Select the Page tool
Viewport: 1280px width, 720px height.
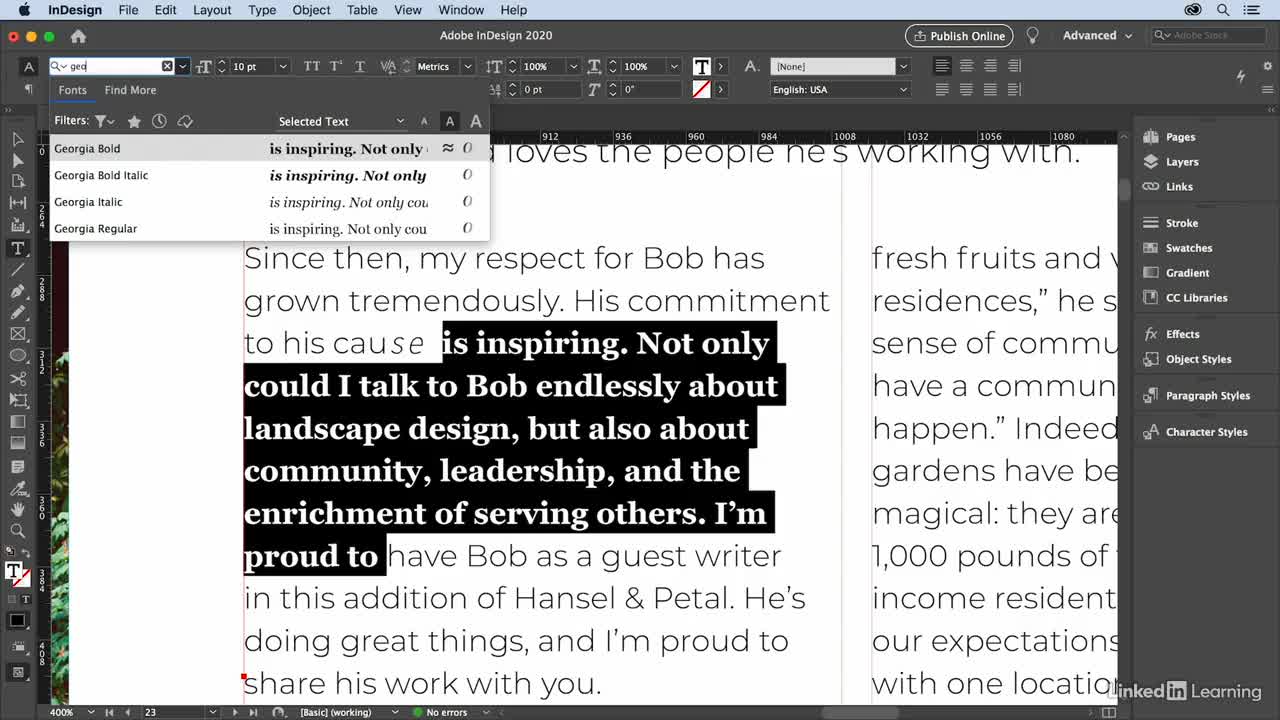17,182
